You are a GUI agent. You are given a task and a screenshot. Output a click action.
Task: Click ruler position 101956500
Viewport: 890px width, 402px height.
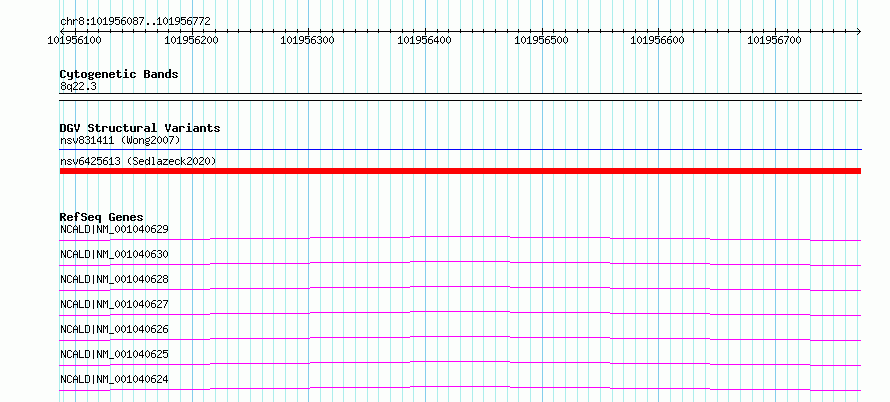click(x=541, y=40)
